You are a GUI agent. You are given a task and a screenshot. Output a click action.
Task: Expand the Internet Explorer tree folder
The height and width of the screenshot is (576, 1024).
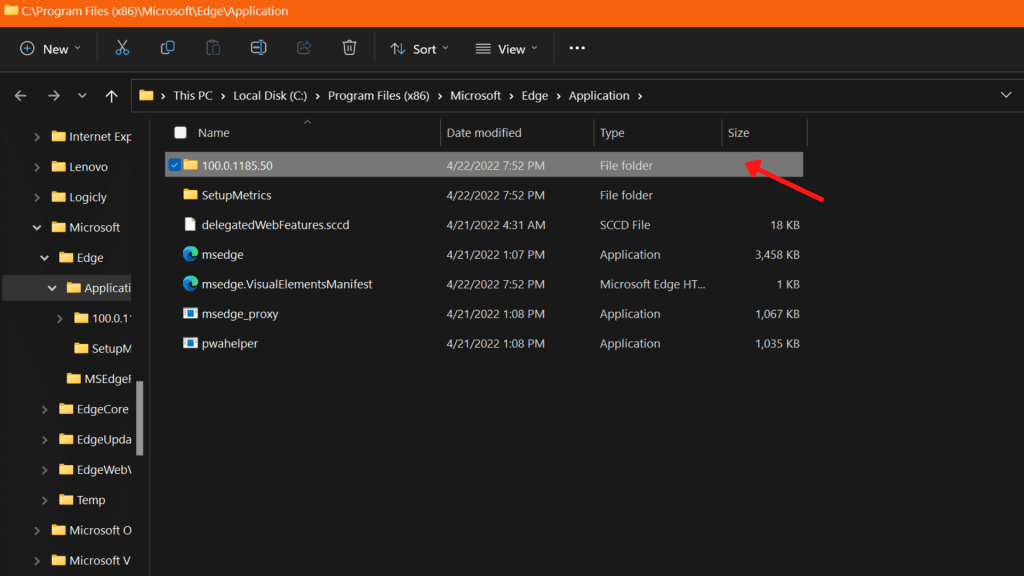pyautogui.click(x=37, y=136)
